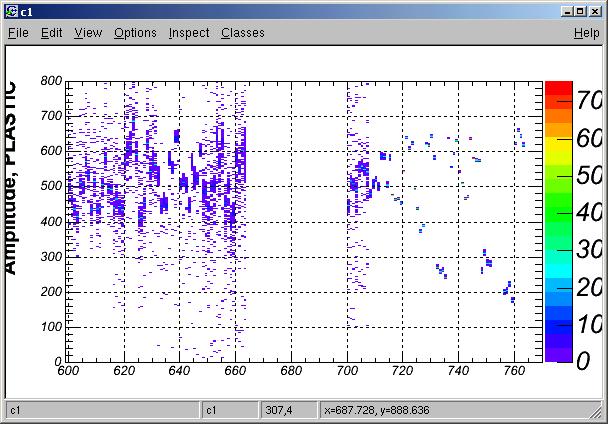Click the x-axis label 600
608x424 pixels.
point(68,371)
